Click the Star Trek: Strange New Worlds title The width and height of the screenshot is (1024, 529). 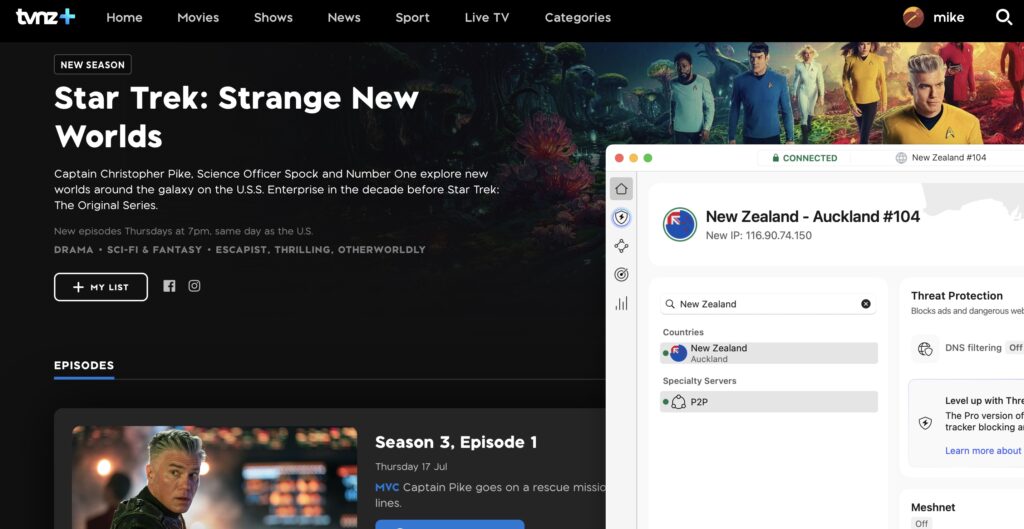point(236,117)
